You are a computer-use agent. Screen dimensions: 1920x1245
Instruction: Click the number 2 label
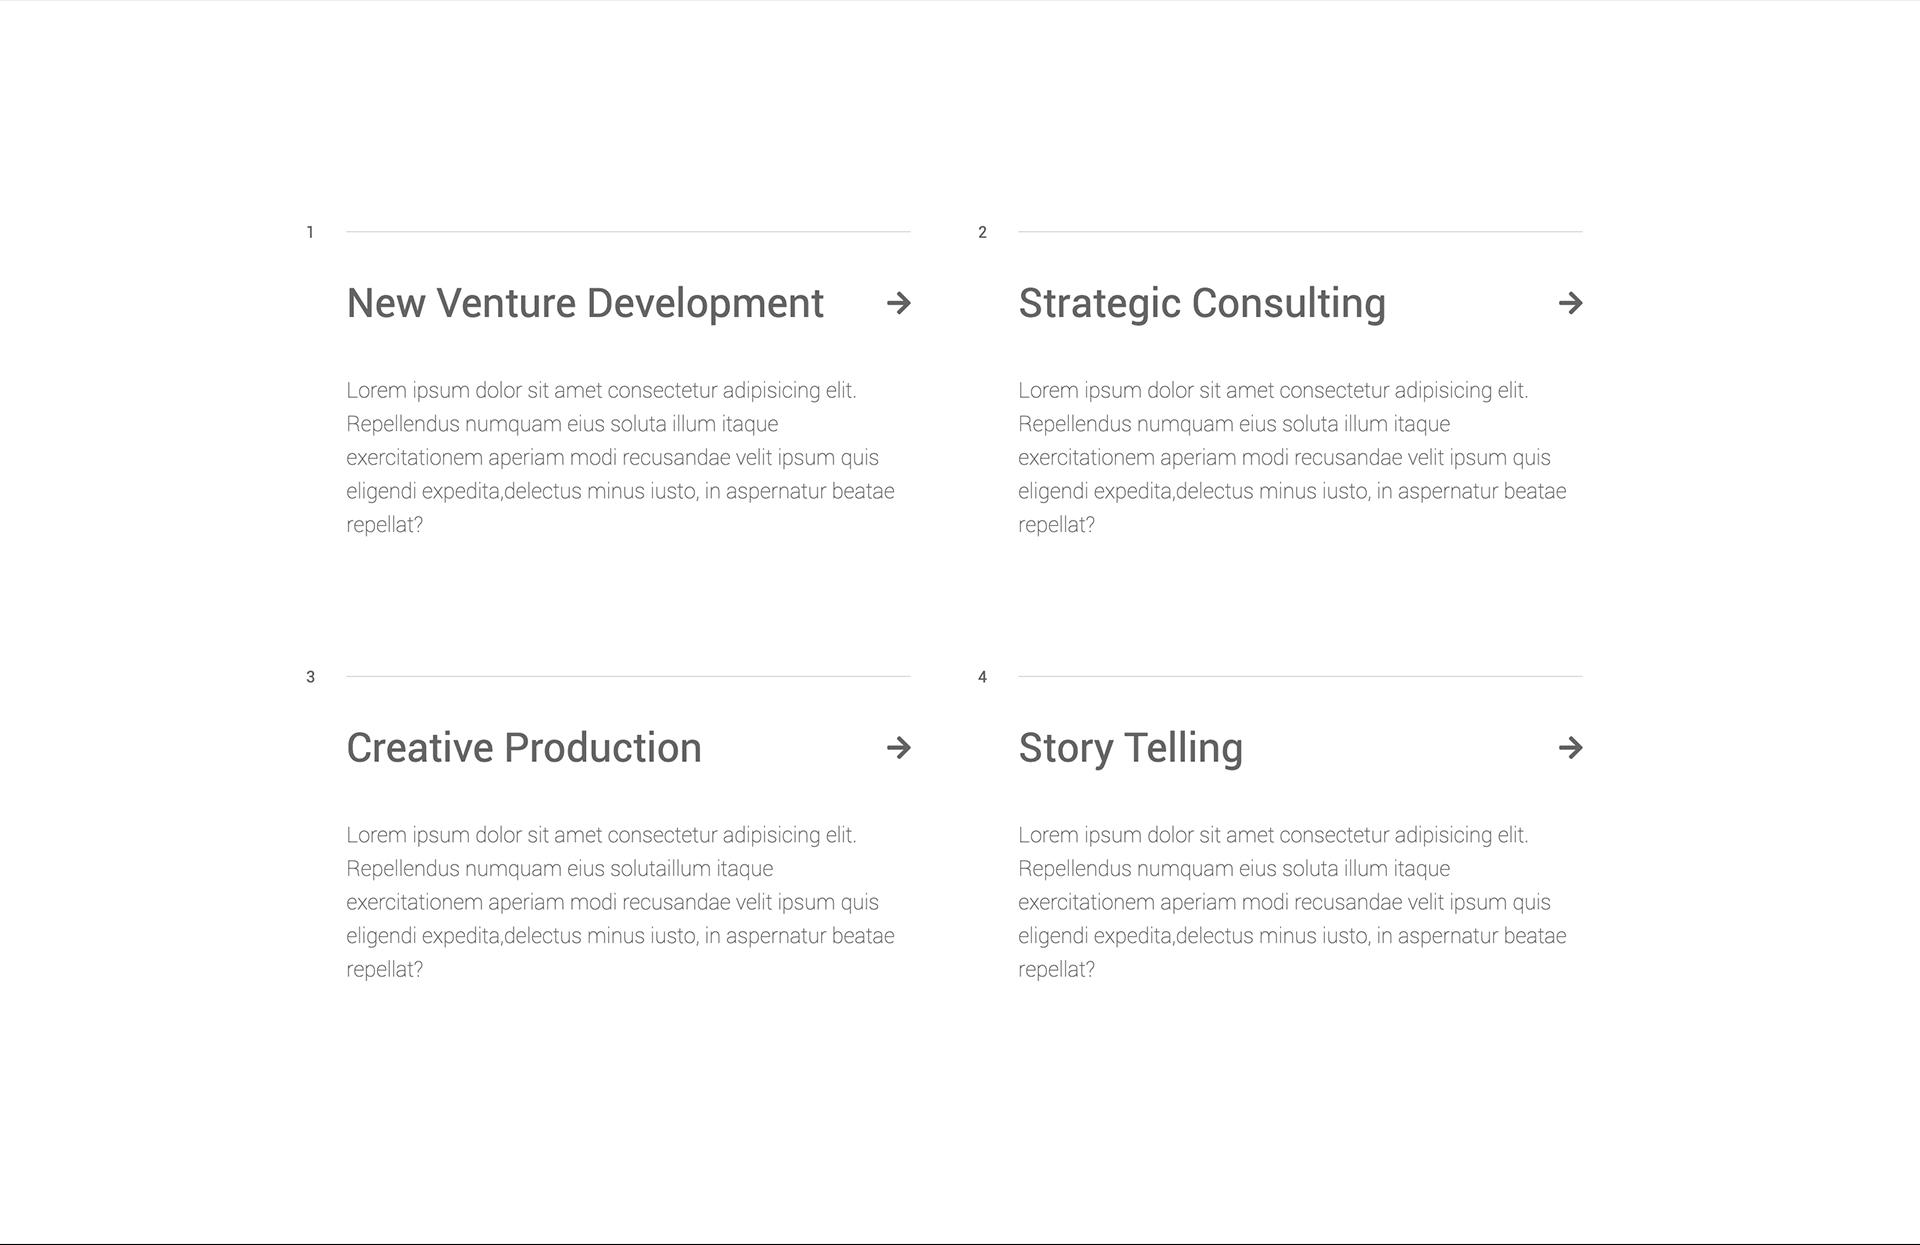pos(982,232)
